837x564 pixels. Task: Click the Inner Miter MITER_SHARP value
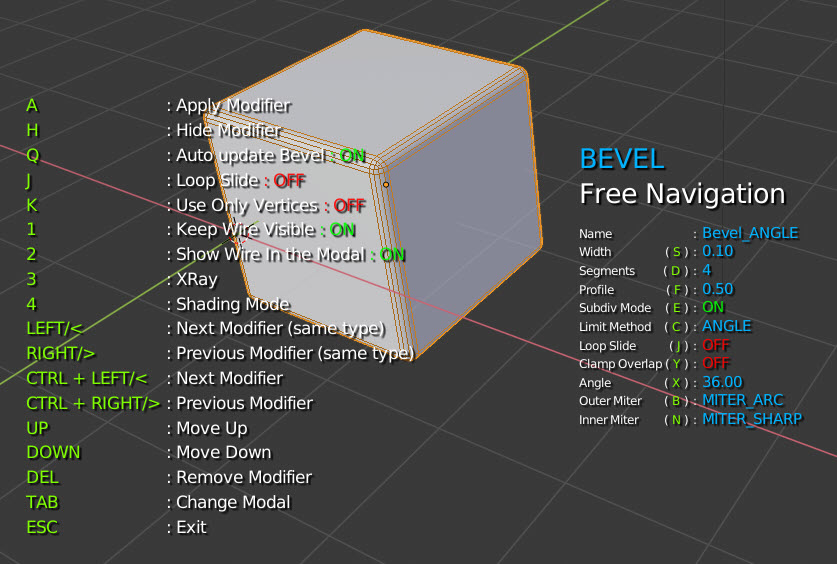752,419
